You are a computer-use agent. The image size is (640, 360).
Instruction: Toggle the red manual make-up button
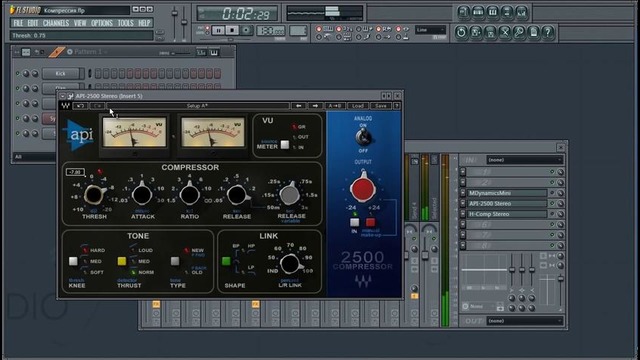tap(370, 222)
